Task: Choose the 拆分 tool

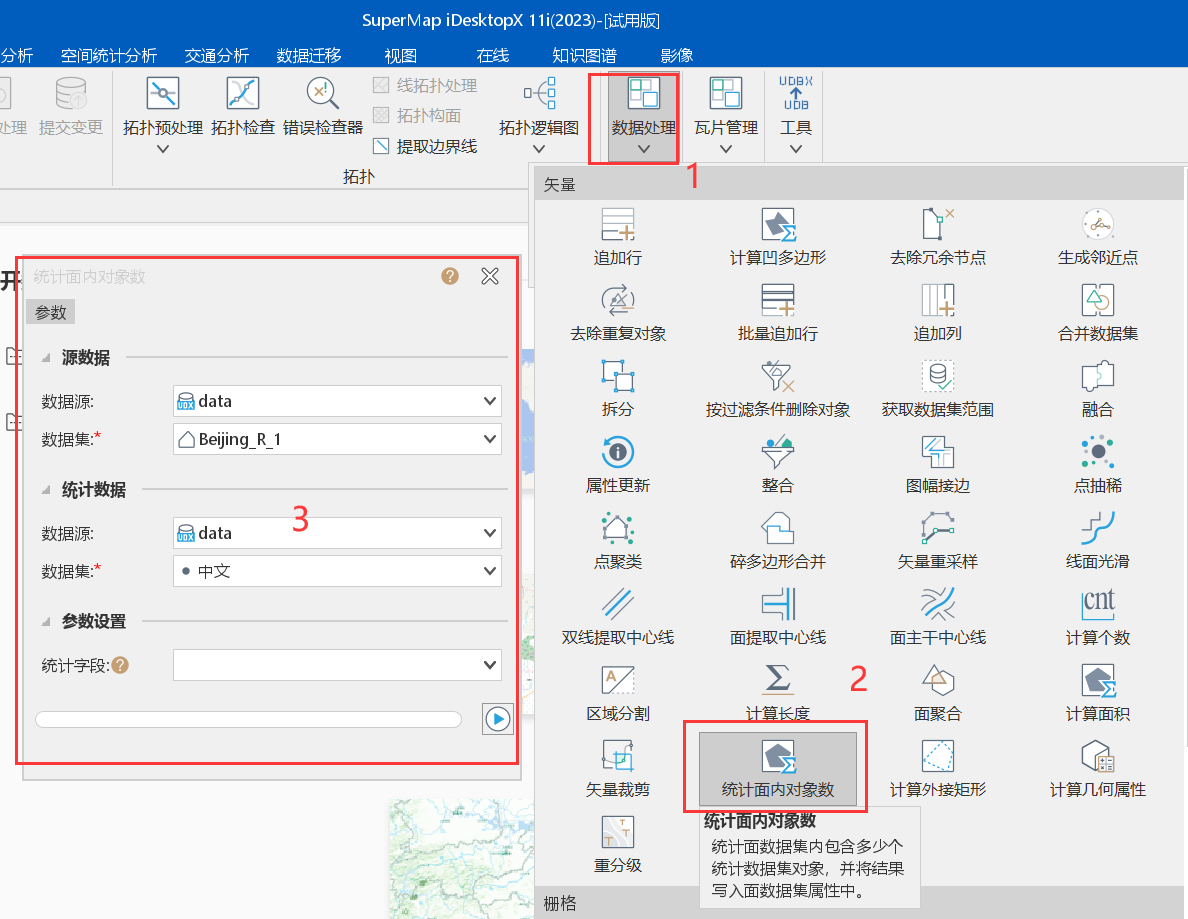Action: 617,389
